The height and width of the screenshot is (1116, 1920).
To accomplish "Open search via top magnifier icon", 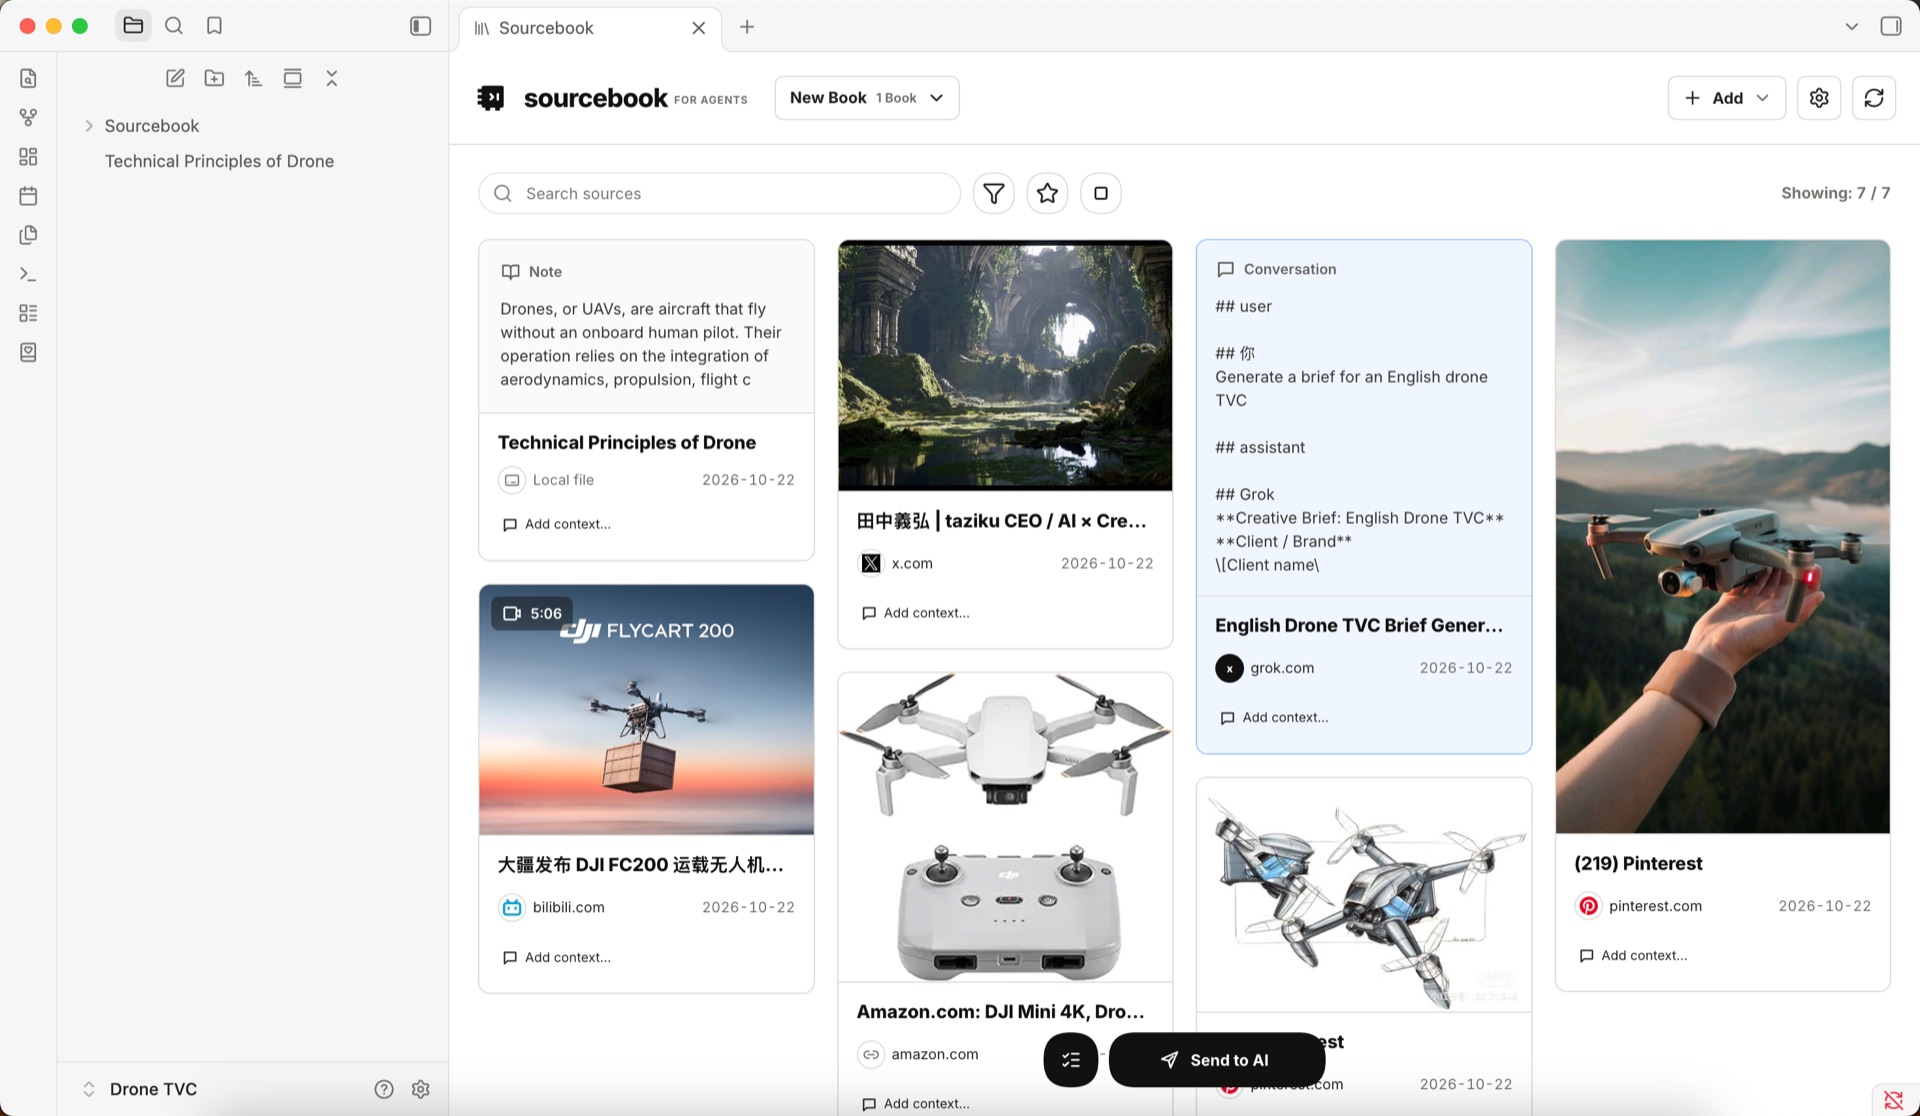I will (174, 26).
